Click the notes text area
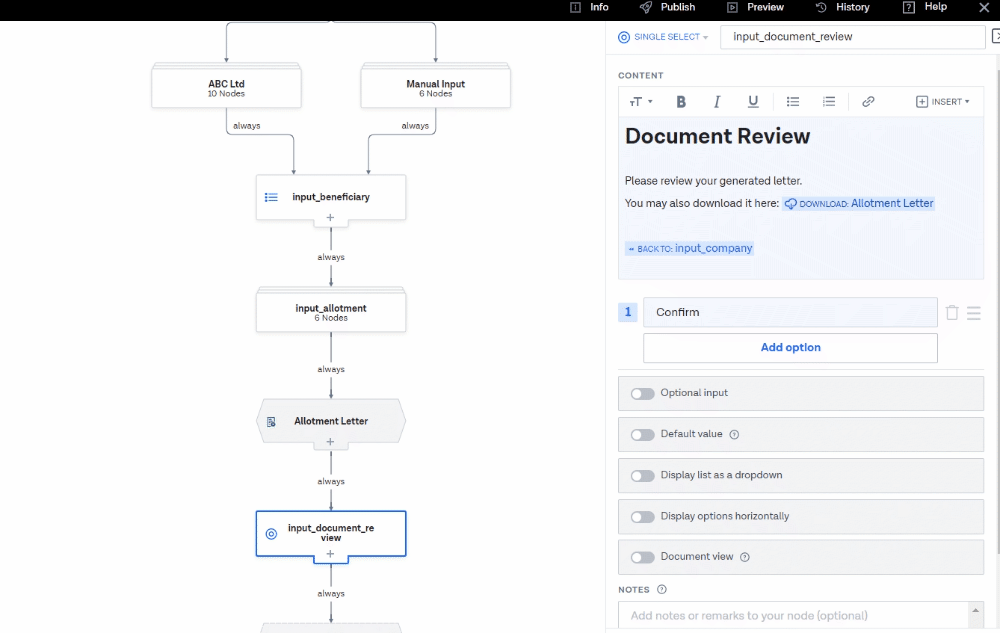The height and width of the screenshot is (633, 1000). tap(794, 616)
